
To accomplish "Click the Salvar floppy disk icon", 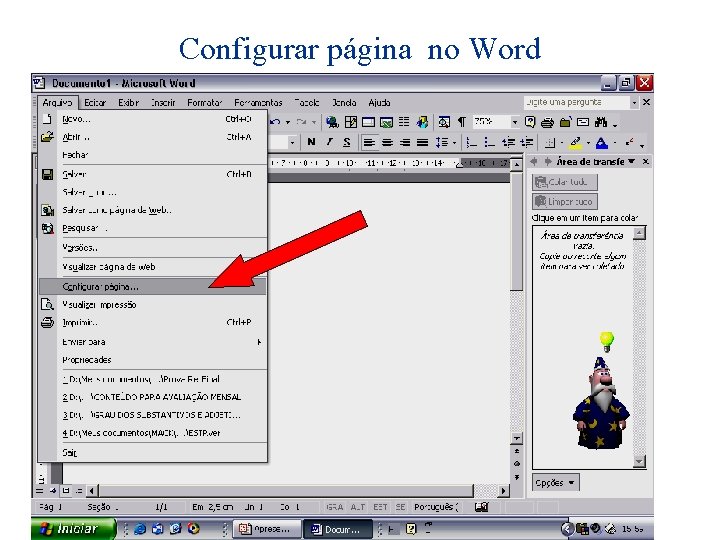I will [47, 174].
